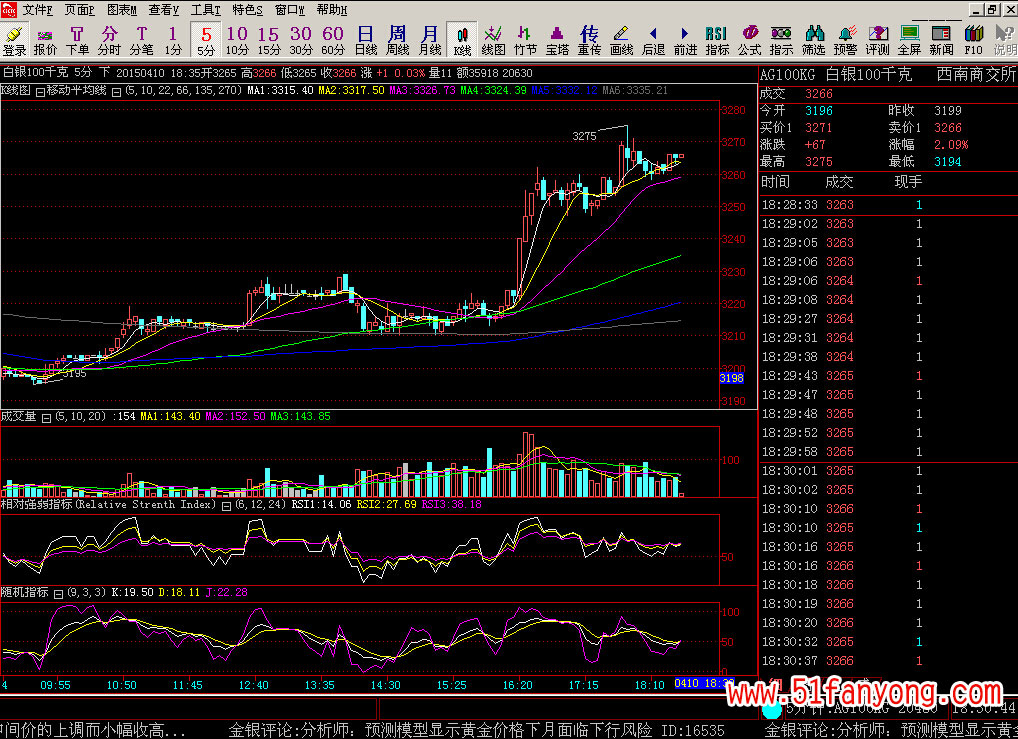Select the 5分 five-minute period
Screen dimensions: 1018x739
click(206, 40)
